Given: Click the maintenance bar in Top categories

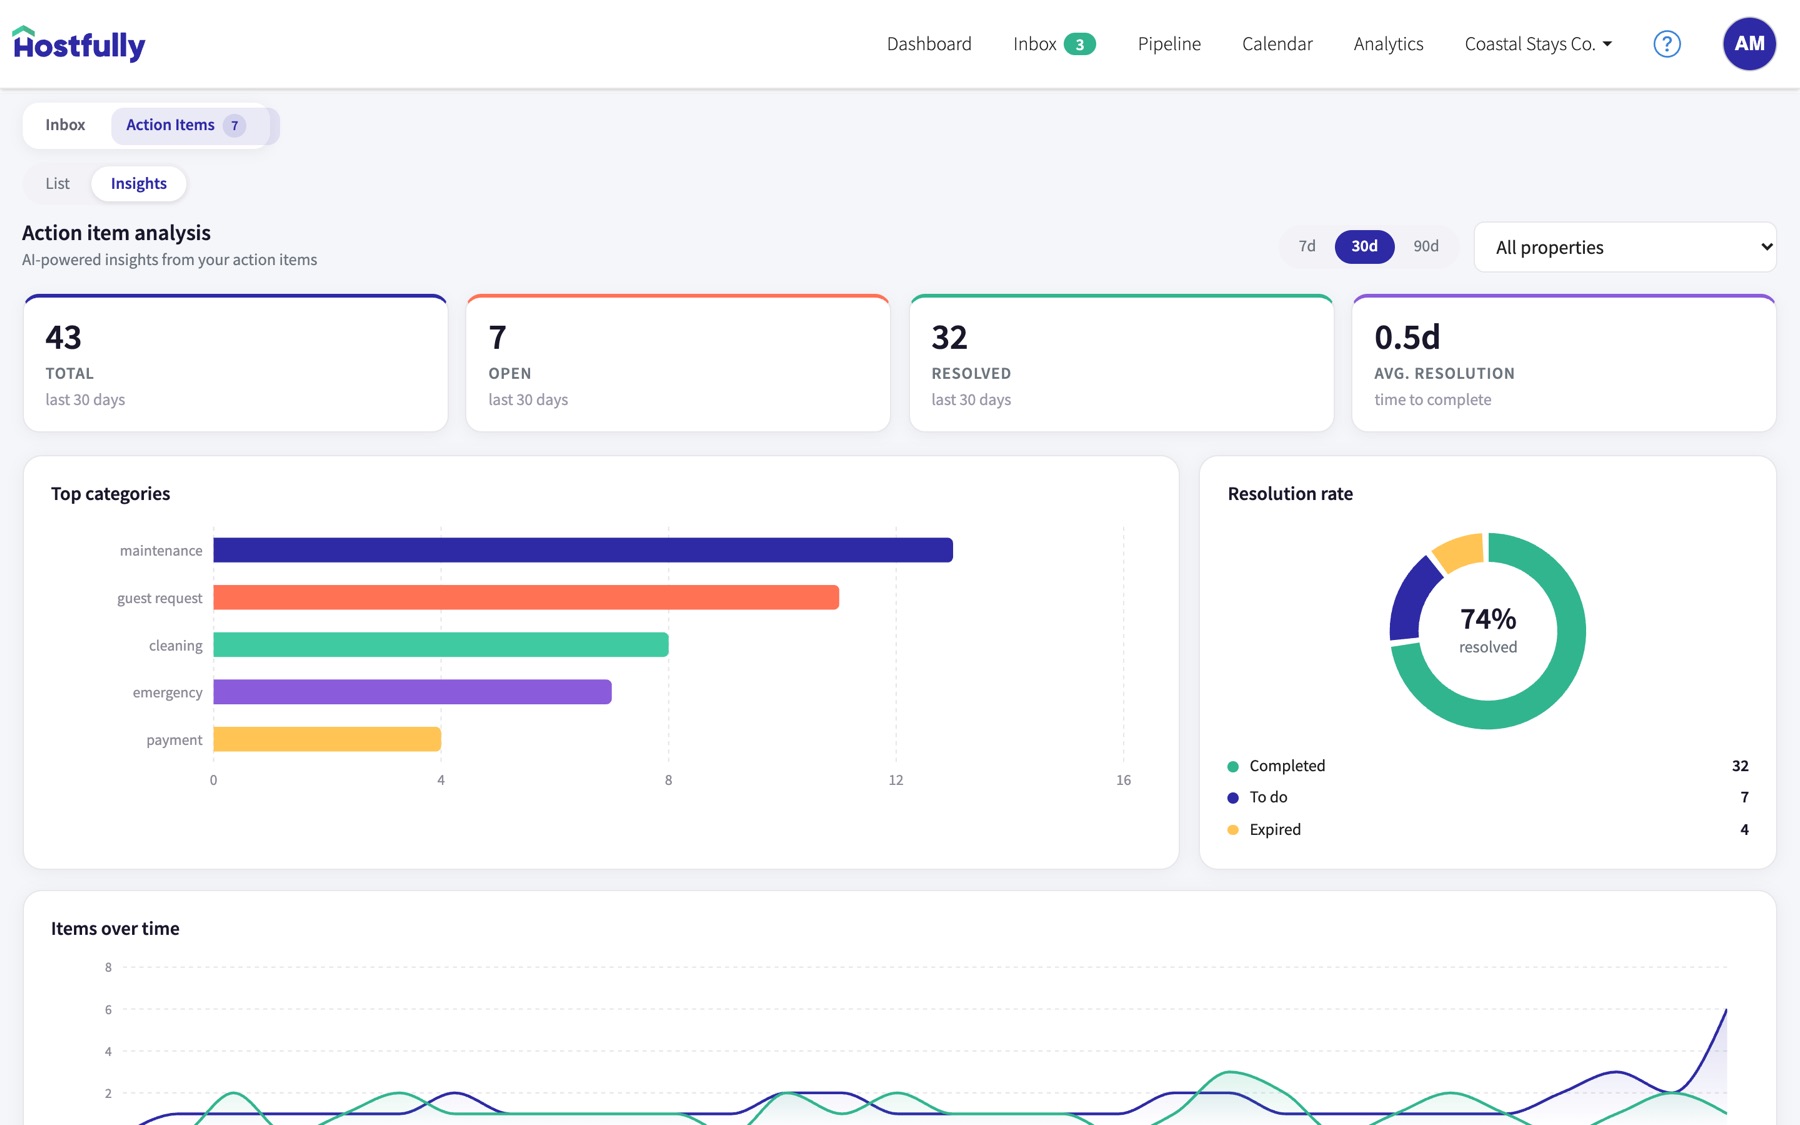Looking at the screenshot, I should [x=583, y=550].
